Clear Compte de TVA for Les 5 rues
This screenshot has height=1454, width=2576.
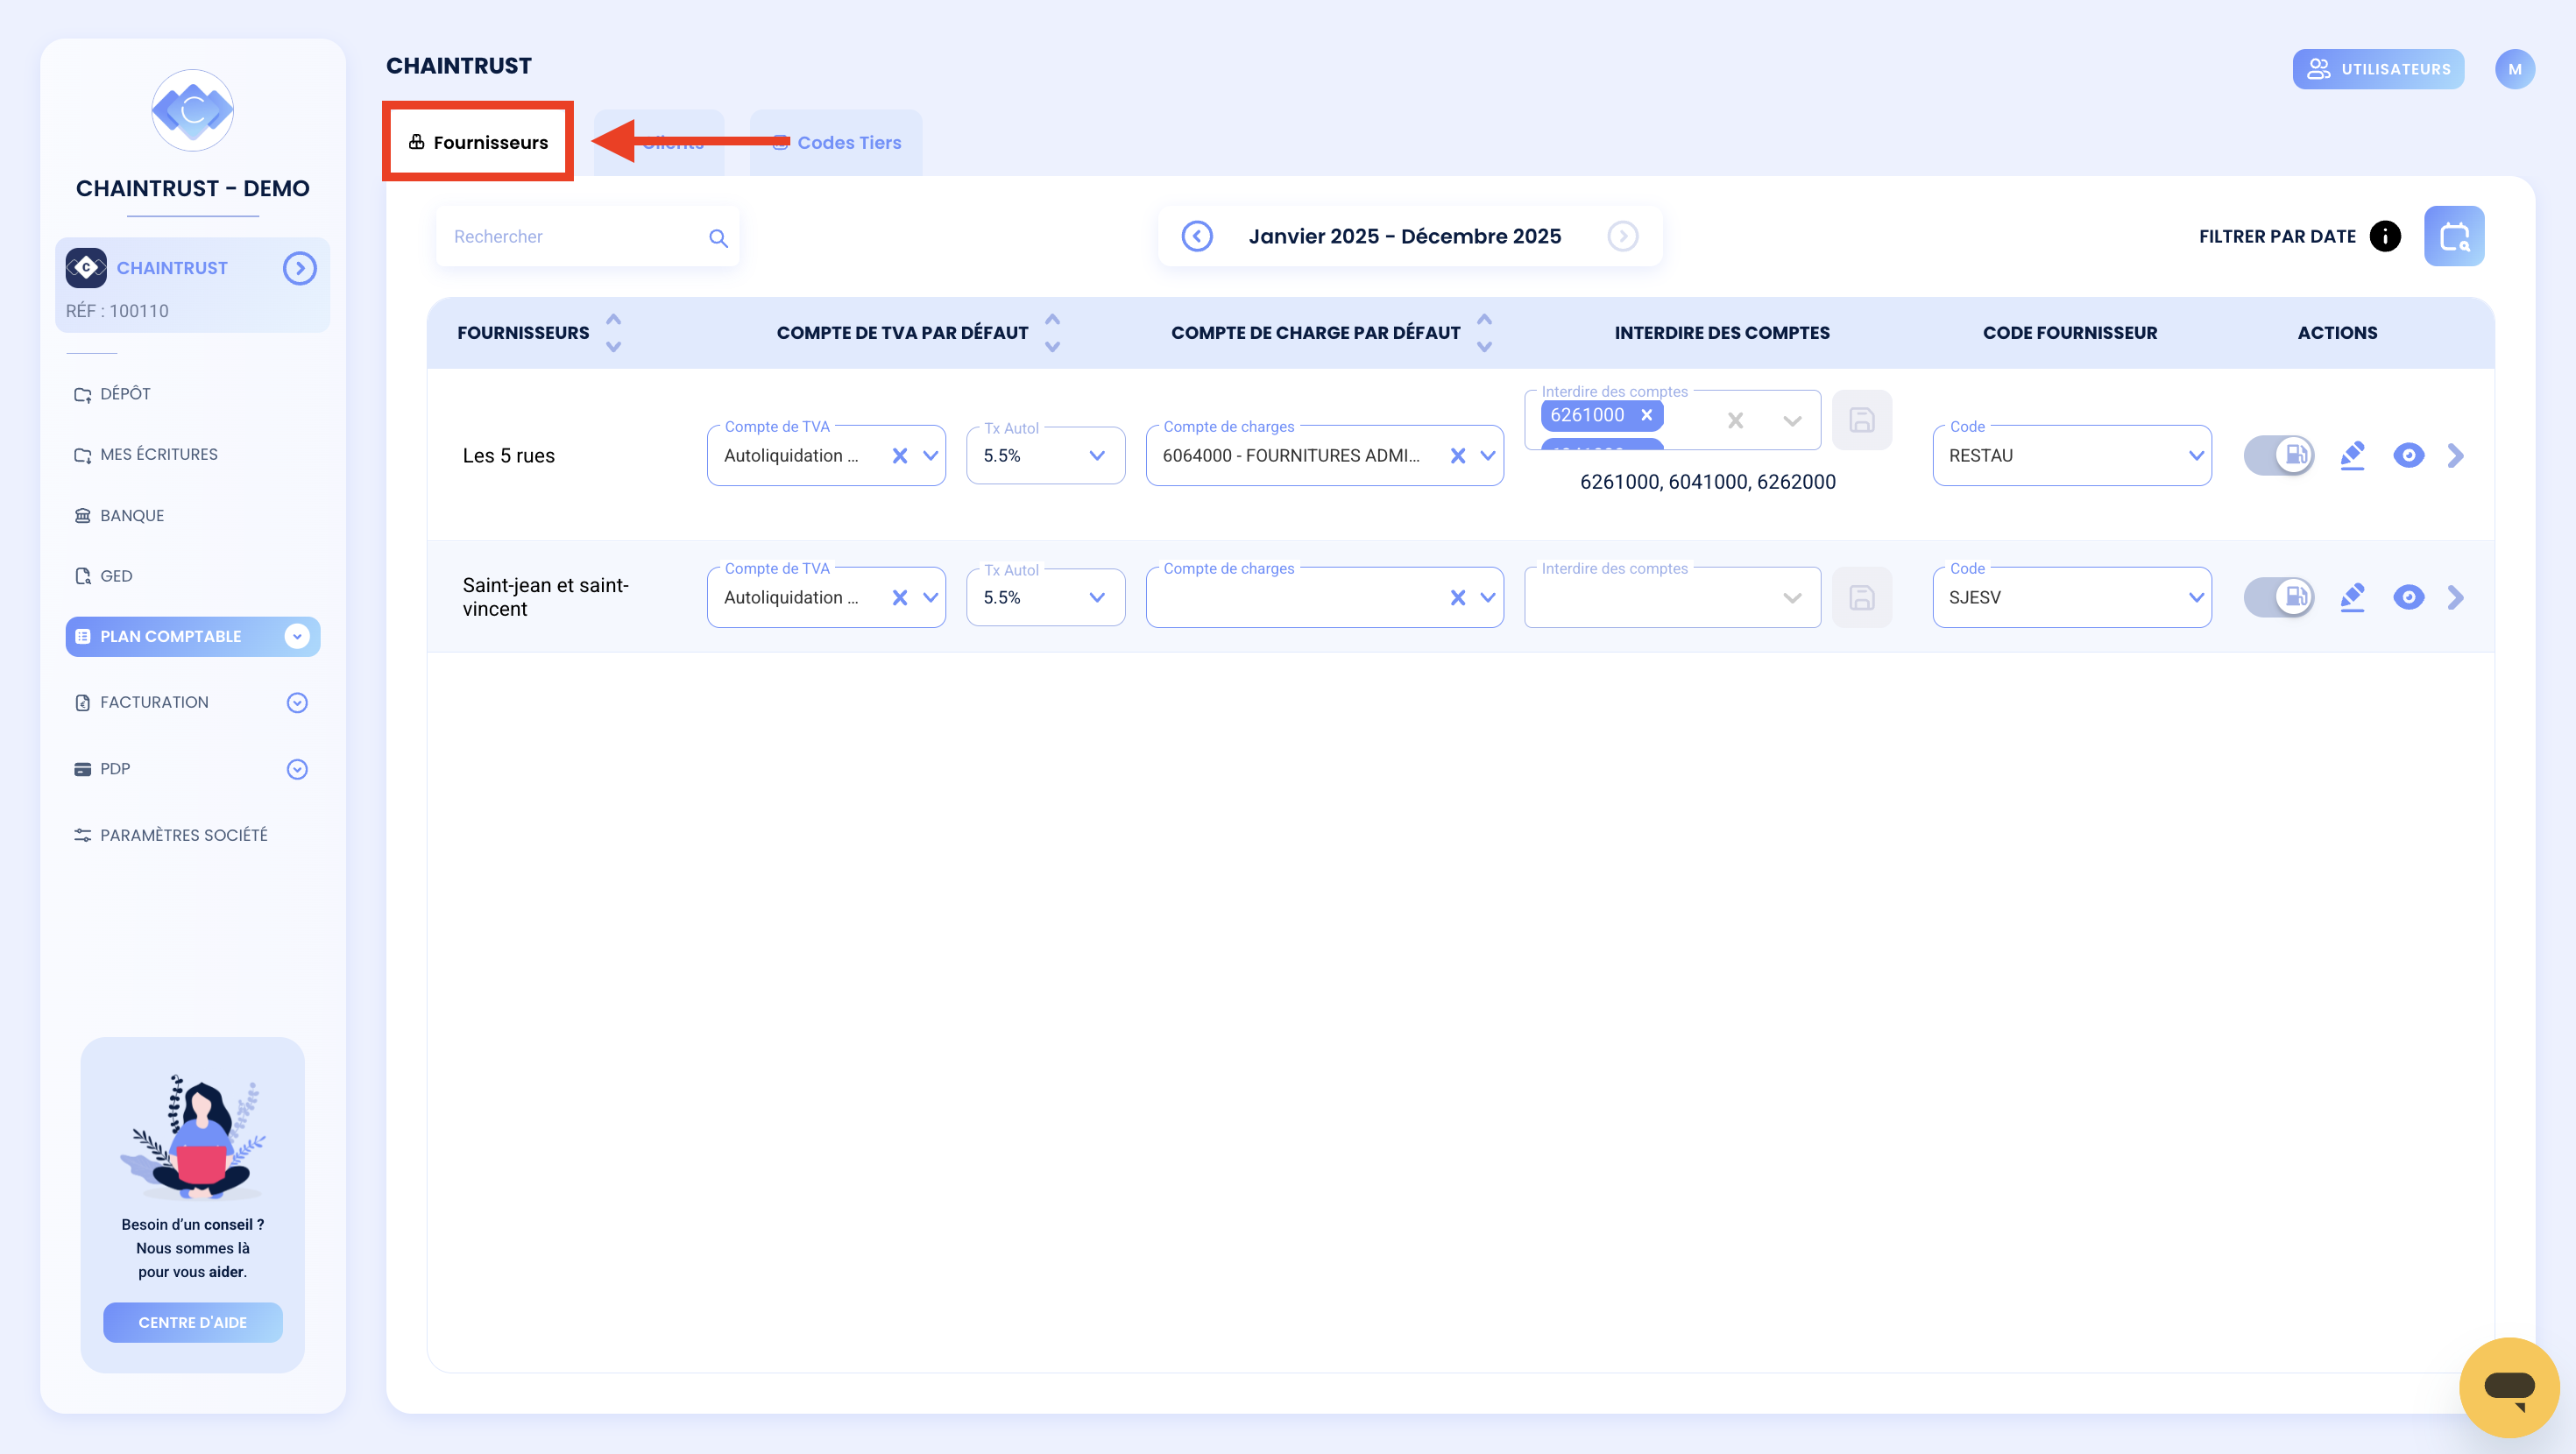click(x=899, y=456)
